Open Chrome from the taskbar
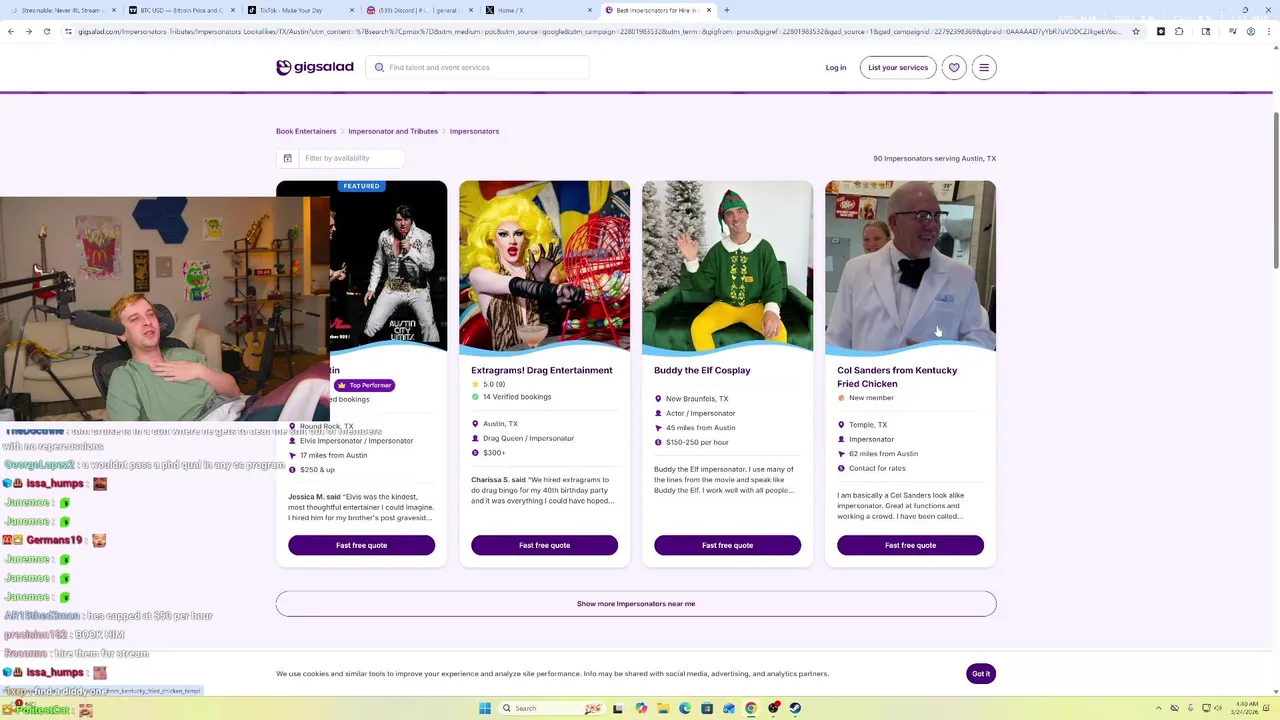 (x=751, y=708)
